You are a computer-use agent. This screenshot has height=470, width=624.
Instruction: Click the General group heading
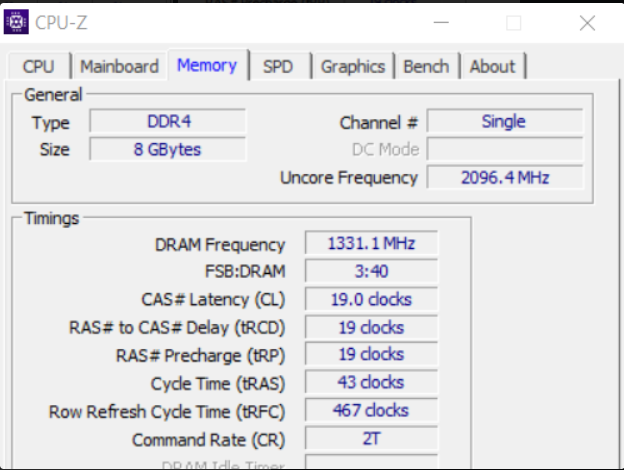click(x=53, y=95)
